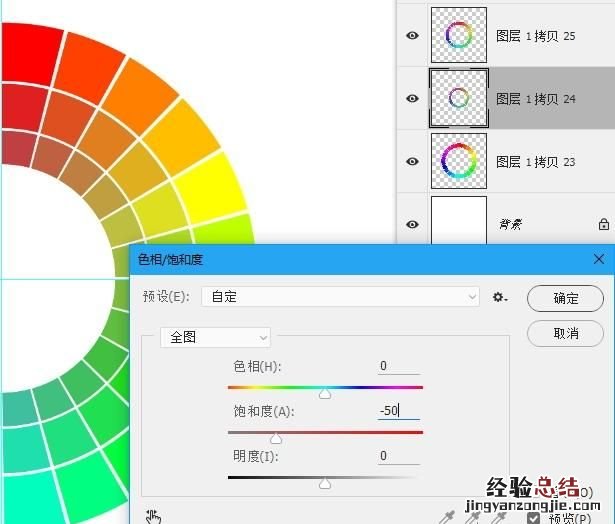
Task: Hide layer 图层 1 拷贝 24
Action: [412, 98]
